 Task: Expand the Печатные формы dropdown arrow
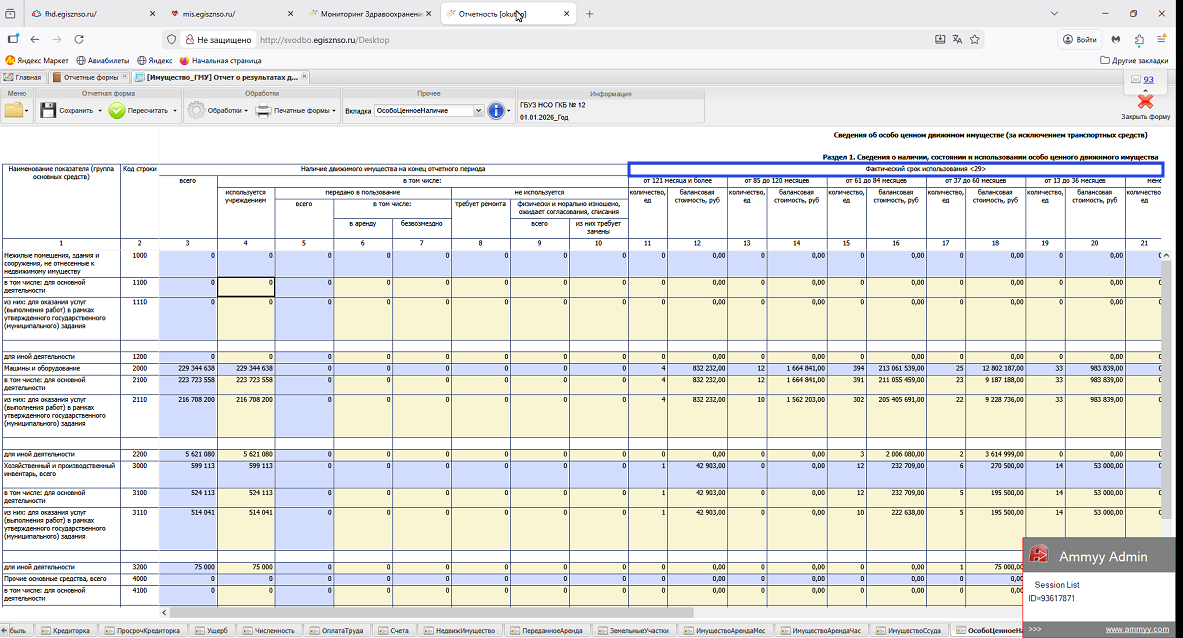[x=334, y=111]
